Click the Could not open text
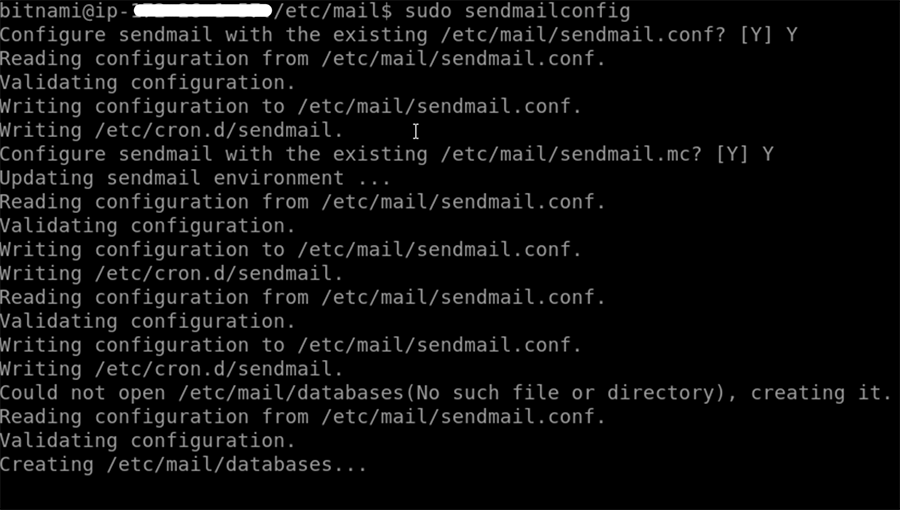Image resolution: width=900 pixels, height=510 pixels. (x=70, y=393)
